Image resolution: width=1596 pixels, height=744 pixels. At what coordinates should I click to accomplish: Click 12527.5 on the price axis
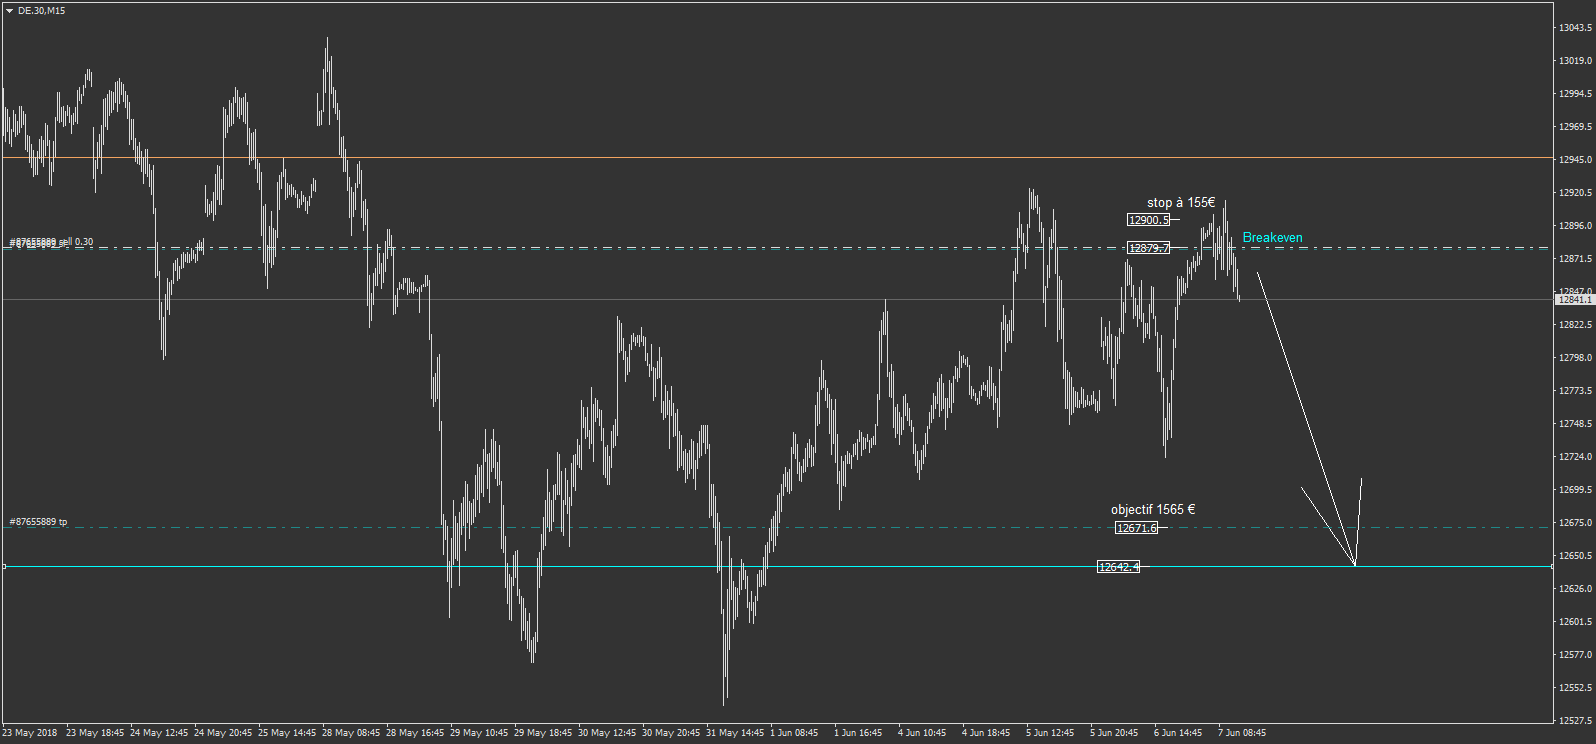1575,721
